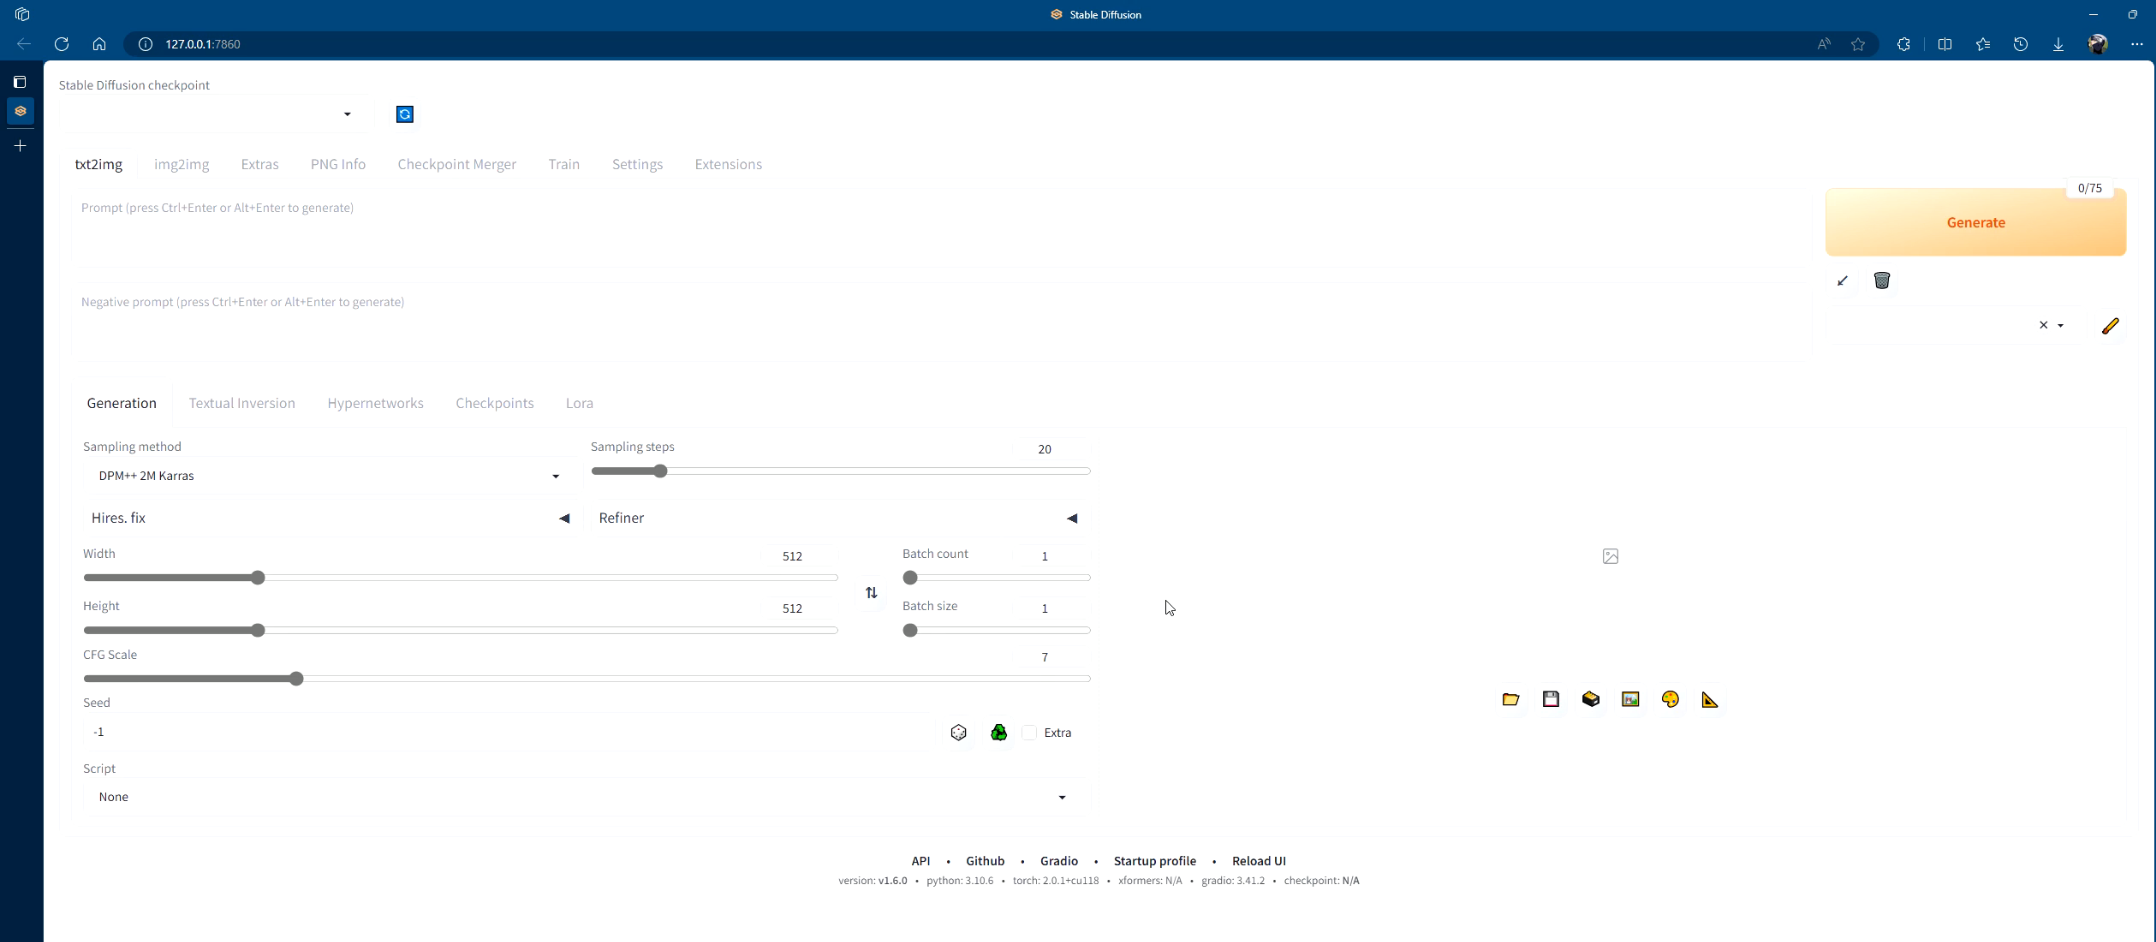
Task: Open the API link in footer
Action: 920,861
